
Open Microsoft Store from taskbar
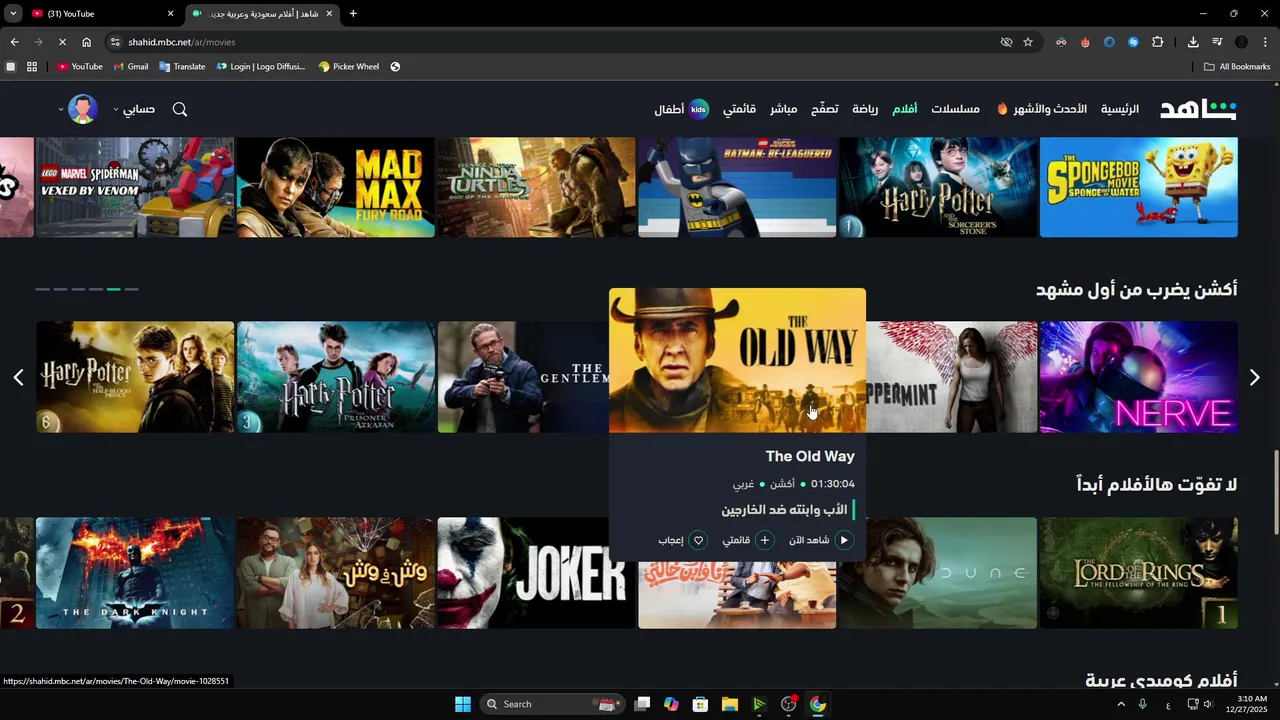700,704
